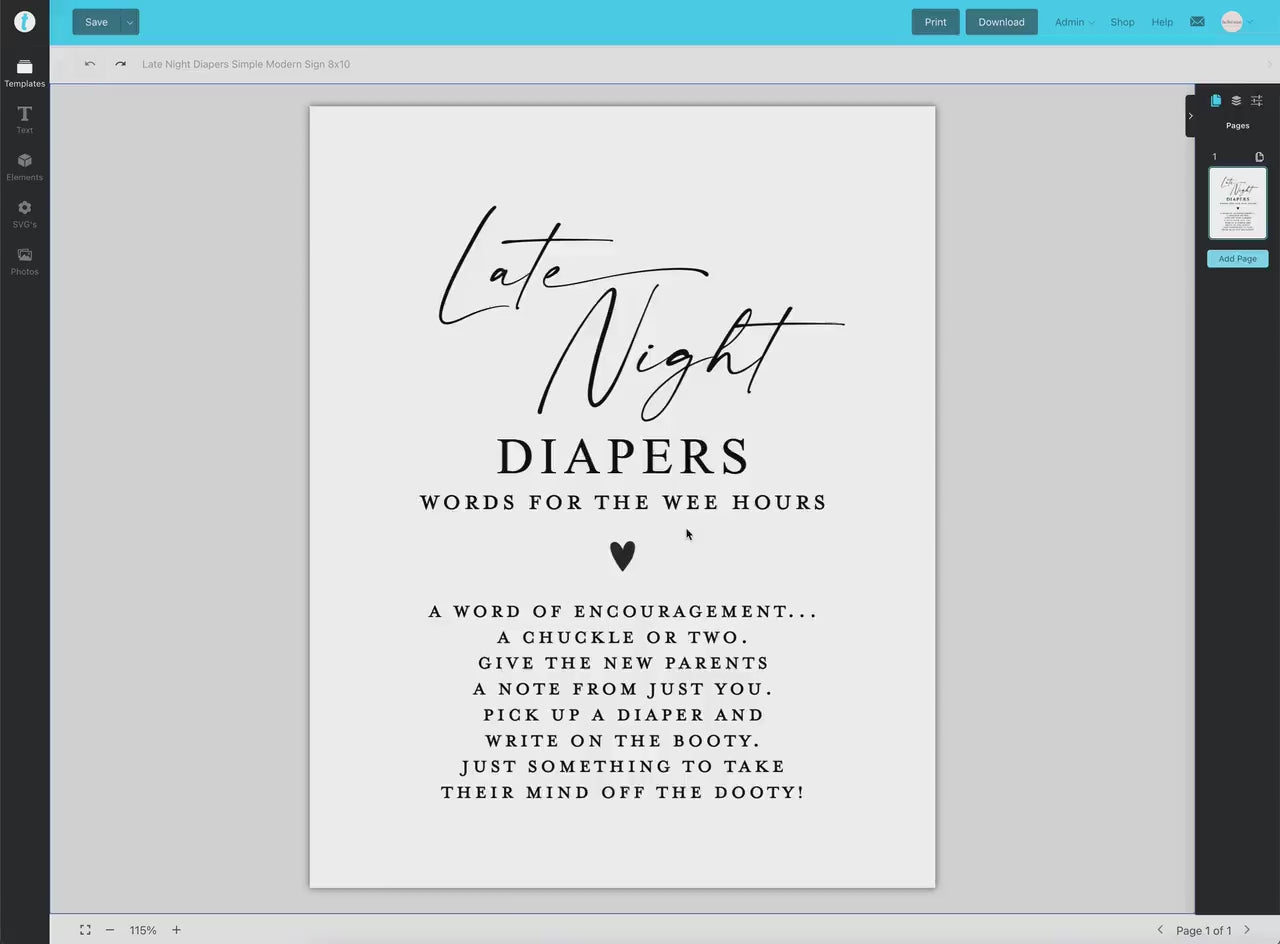Open the settings sliders panel icon

1257,100
